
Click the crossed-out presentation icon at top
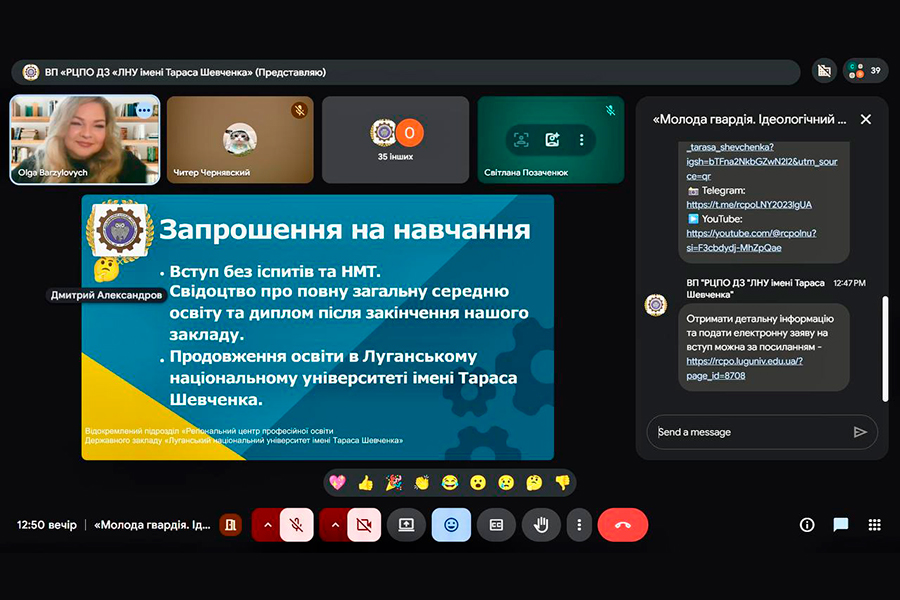click(824, 71)
